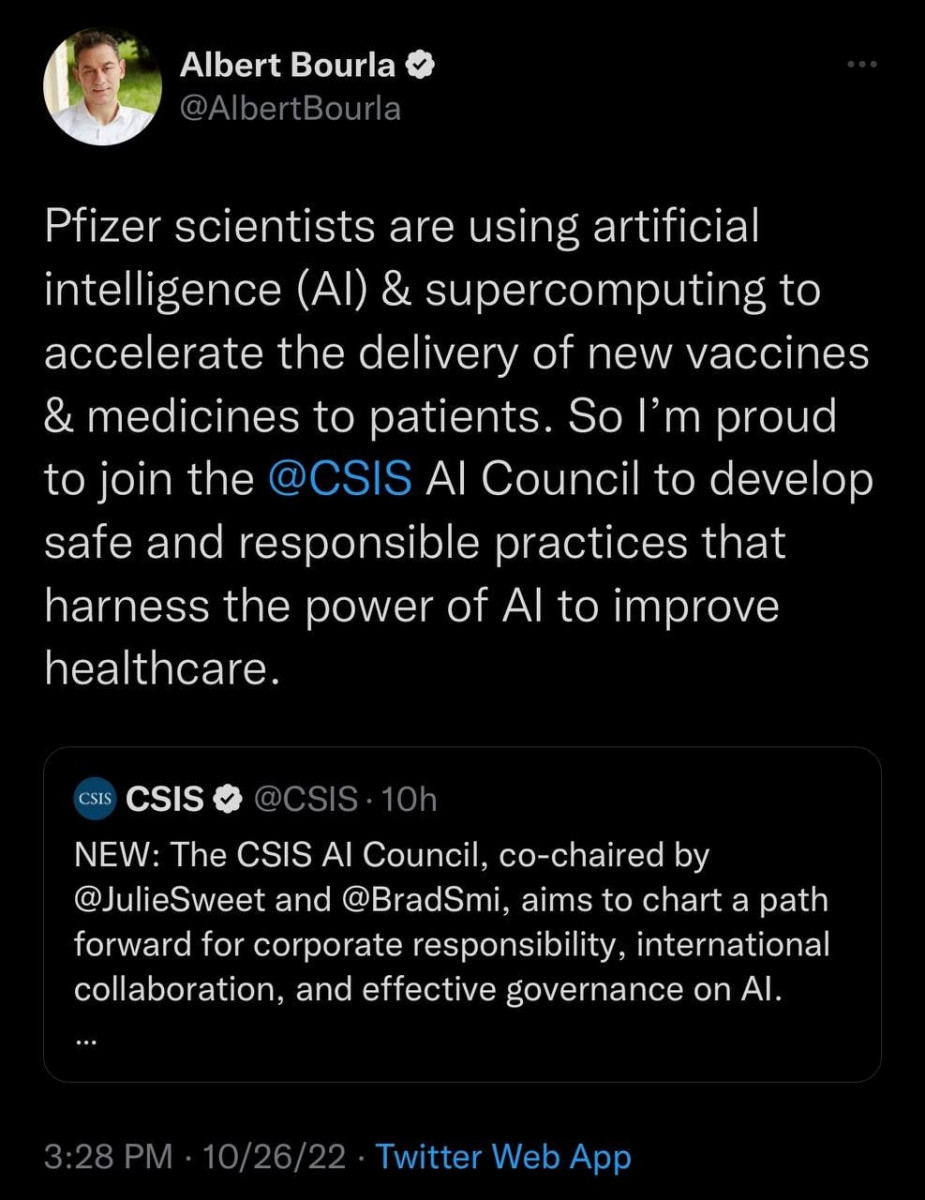This screenshot has width=925, height=1200.
Task: Open Albert Bourla's profile picture
Action: (x=103, y=86)
